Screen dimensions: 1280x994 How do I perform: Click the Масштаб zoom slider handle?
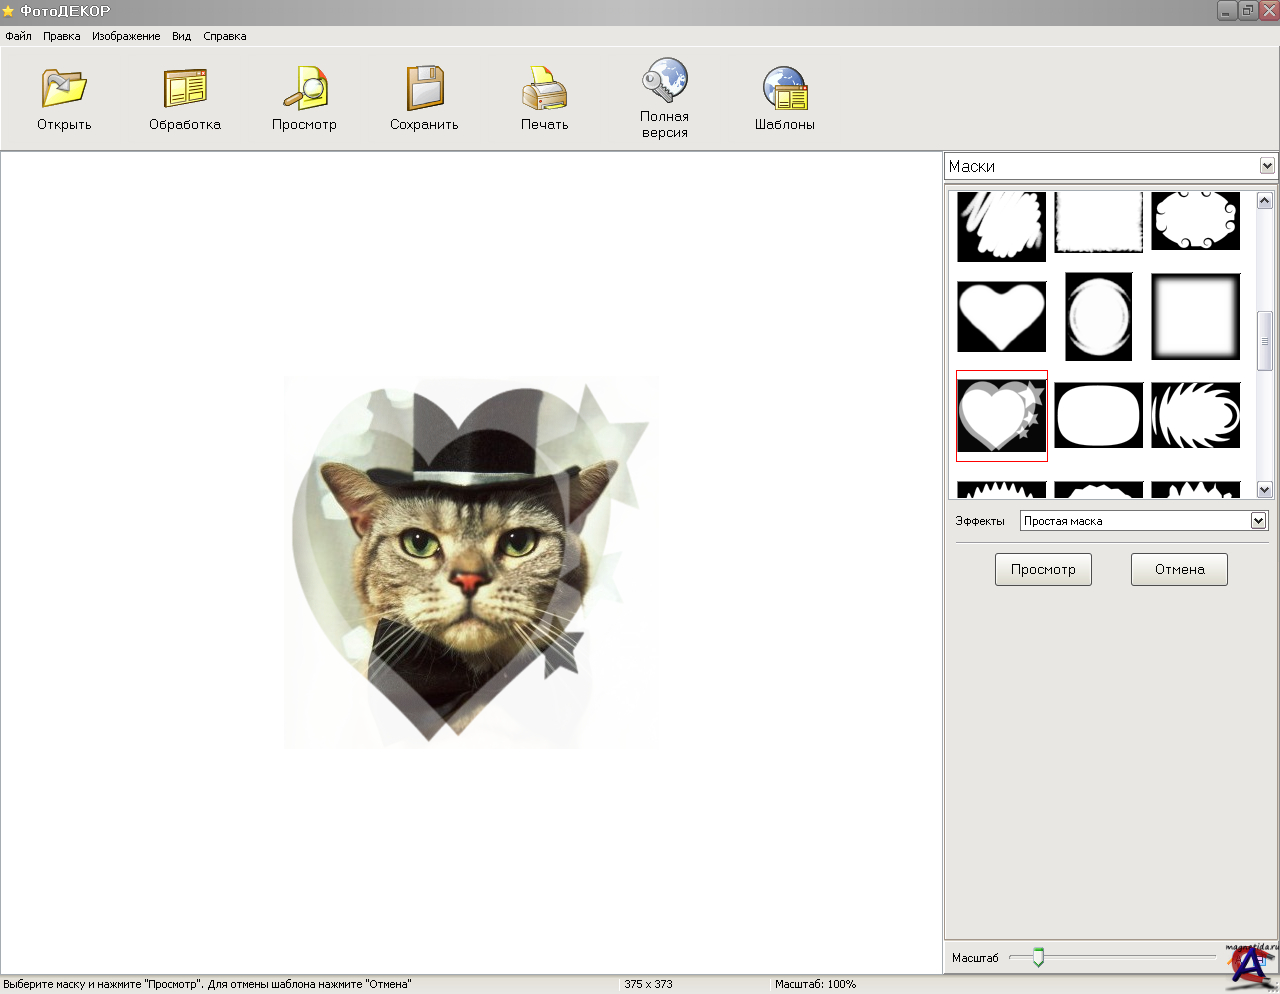click(x=1038, y=957)
